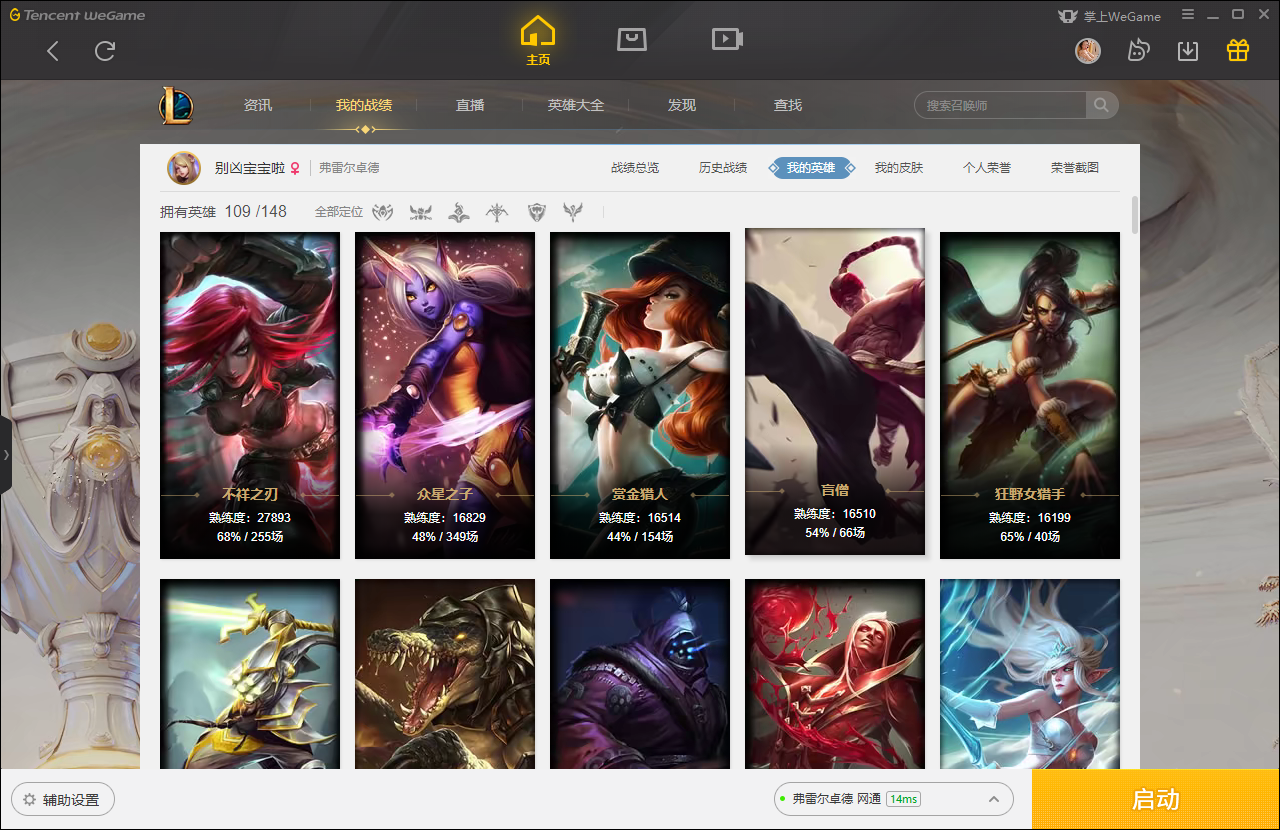Open the red blood-mage hero card in second row

(835, 674)
